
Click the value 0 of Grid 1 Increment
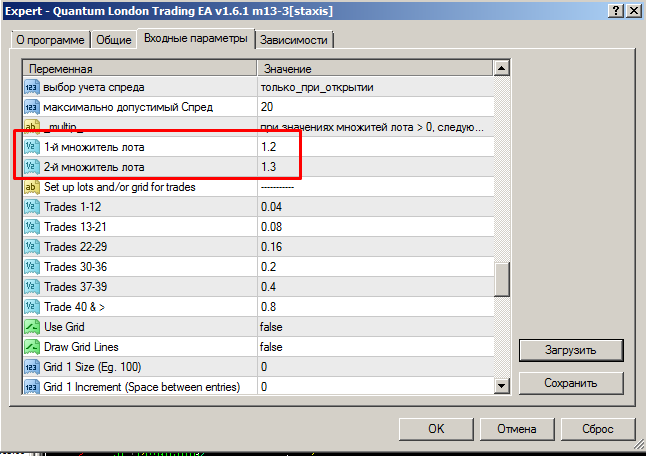(x=264, y=387)
